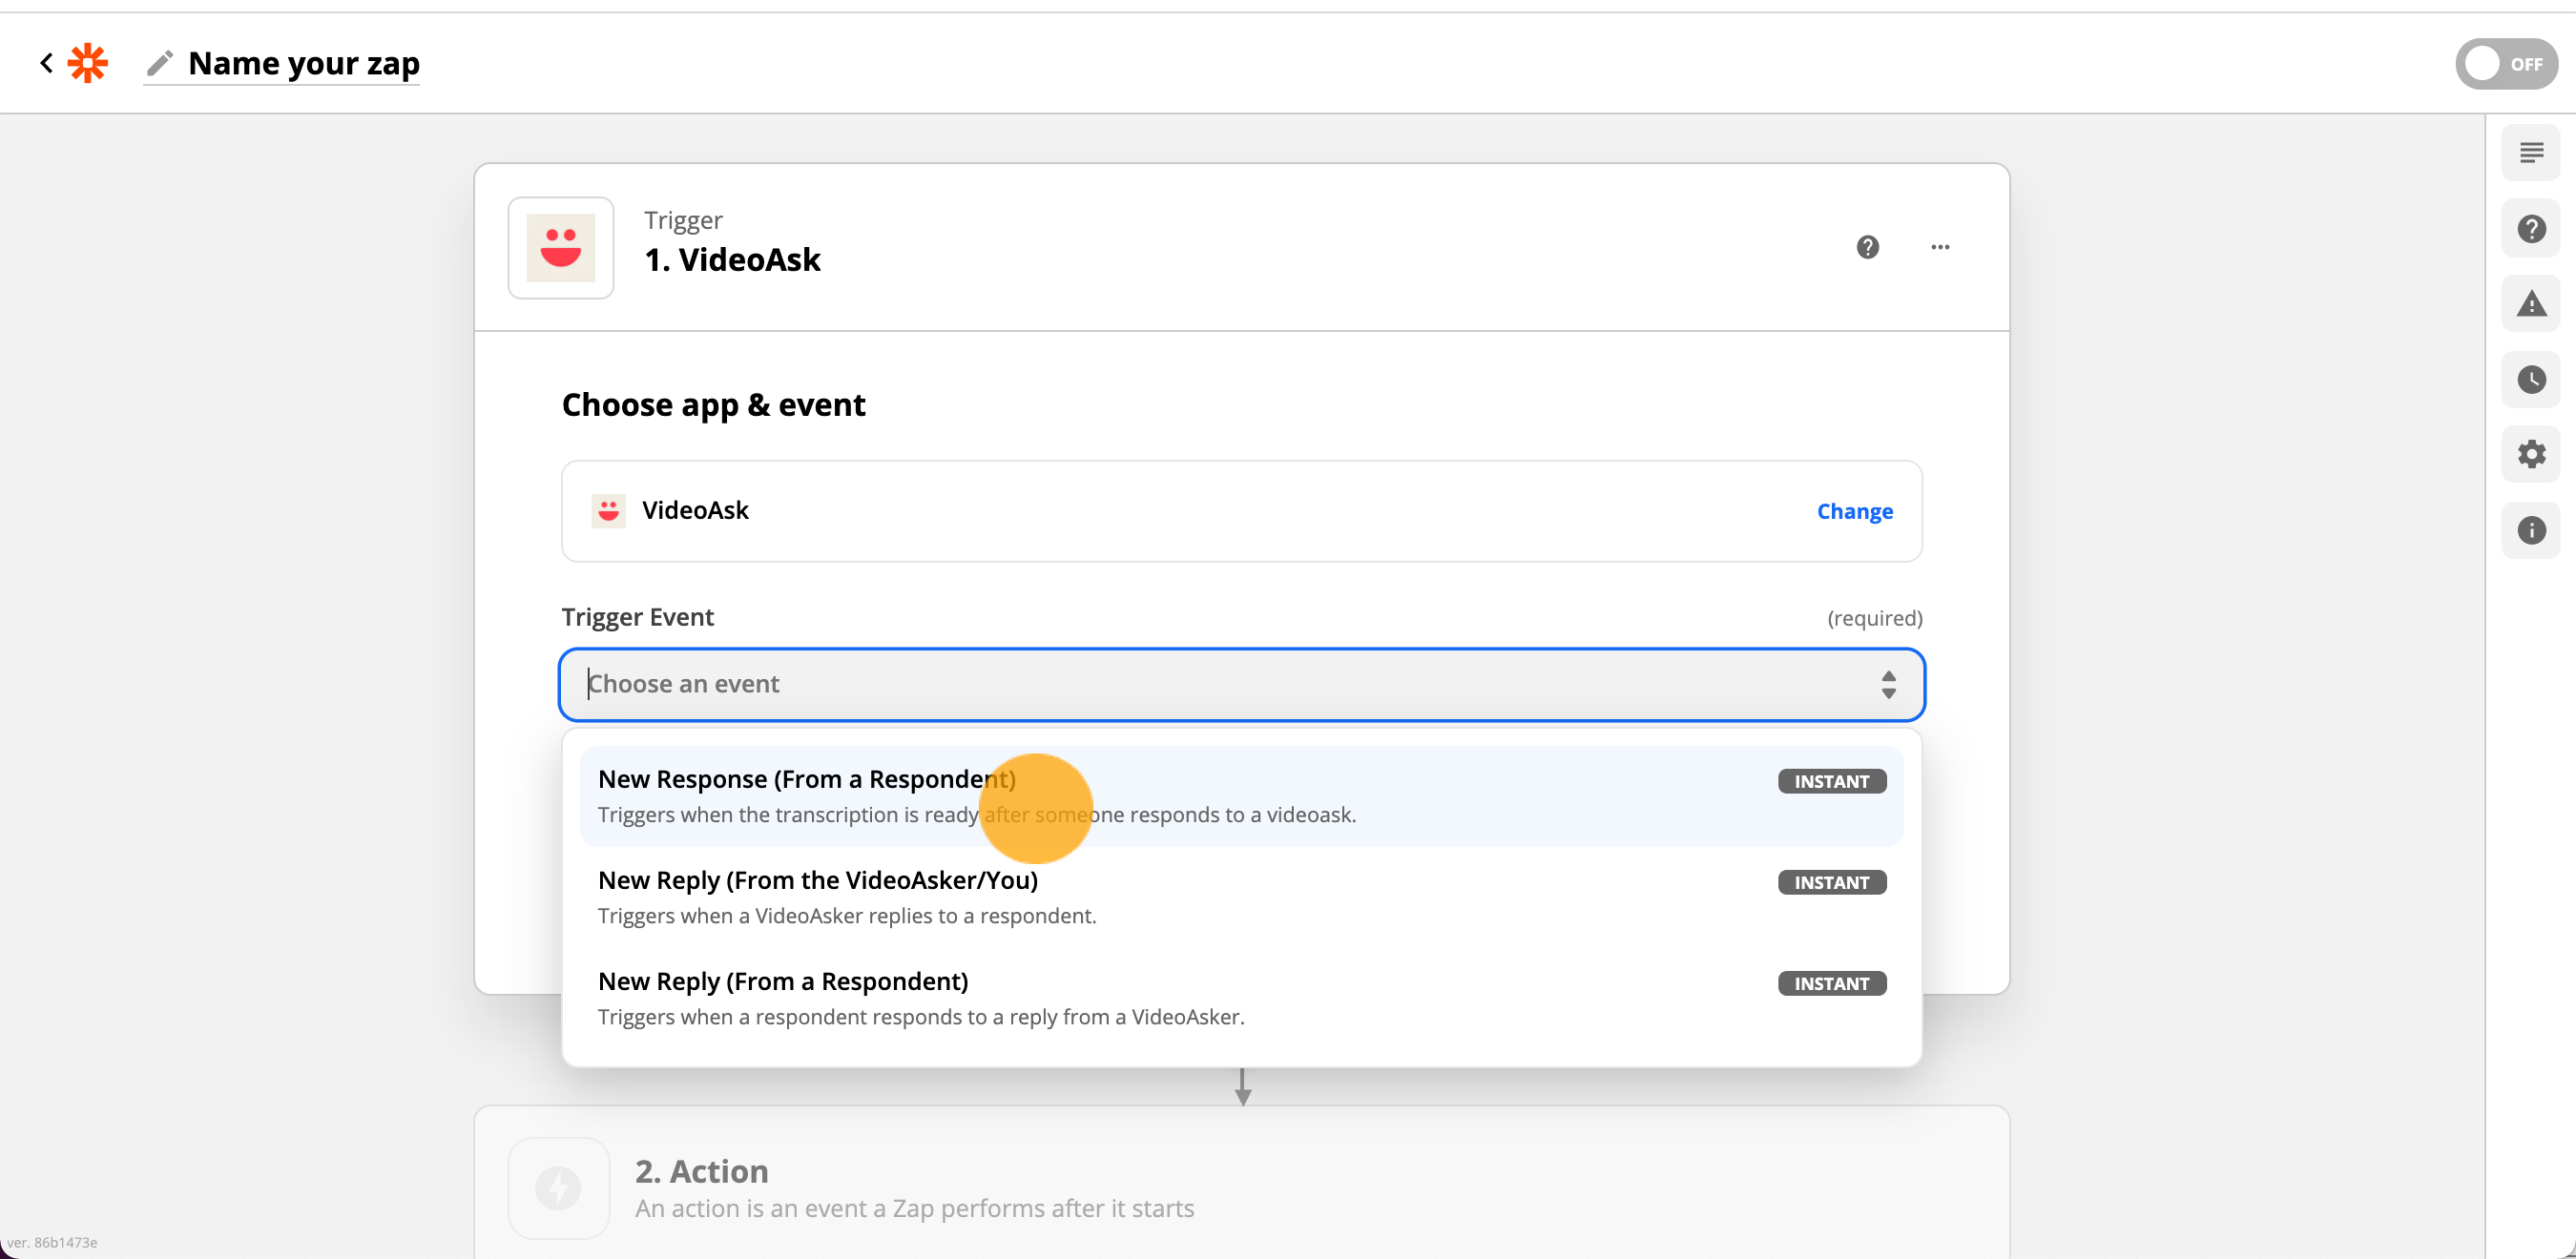
Task: Click the '1. VideoAsk' trigger header
Action: [732, 260]
